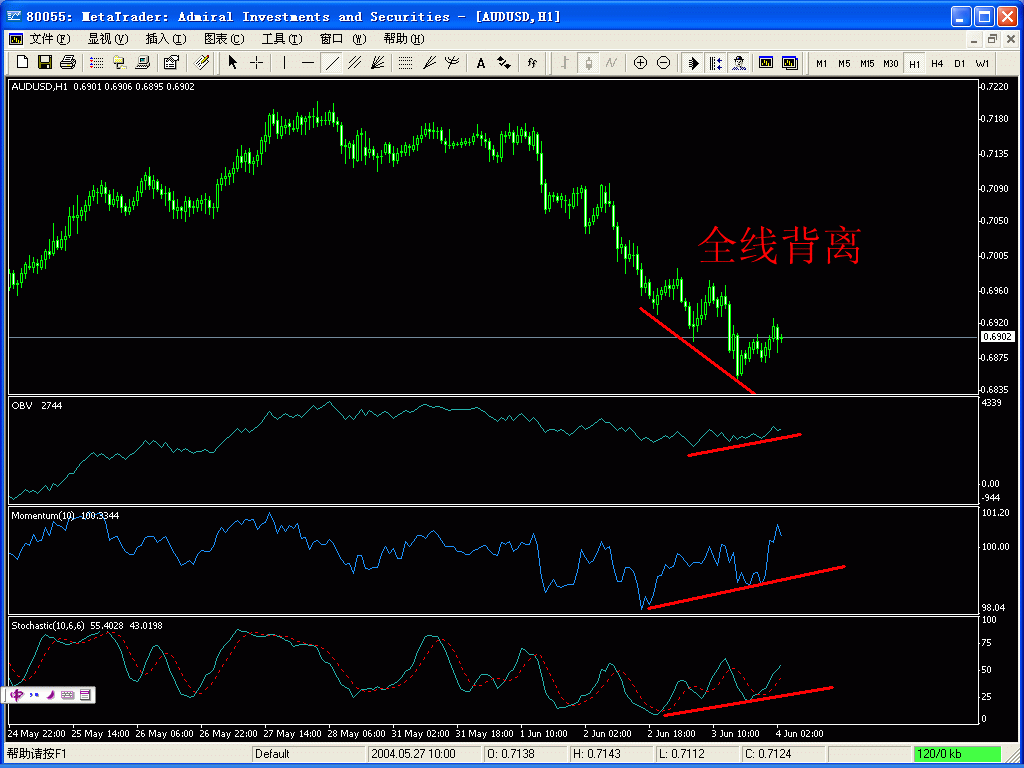Screen dimensions: 1024x768
Task: Select the Gann Fan tool
Action: click(x=377, y=63)
